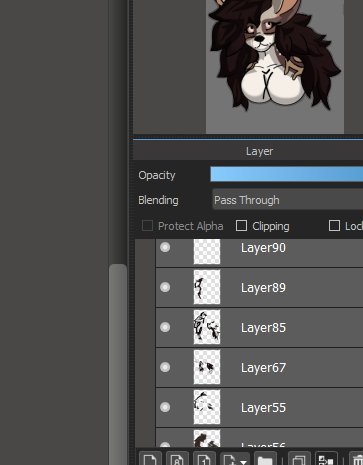Screen dimensions: 363x465
Task: Select Layer67 in the layer list
Action: (x=259, y=367)
